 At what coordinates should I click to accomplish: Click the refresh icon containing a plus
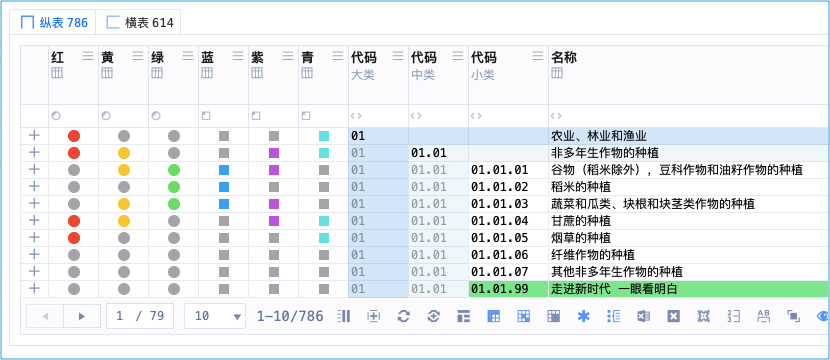pyautogui.click(x=434, y=316)
